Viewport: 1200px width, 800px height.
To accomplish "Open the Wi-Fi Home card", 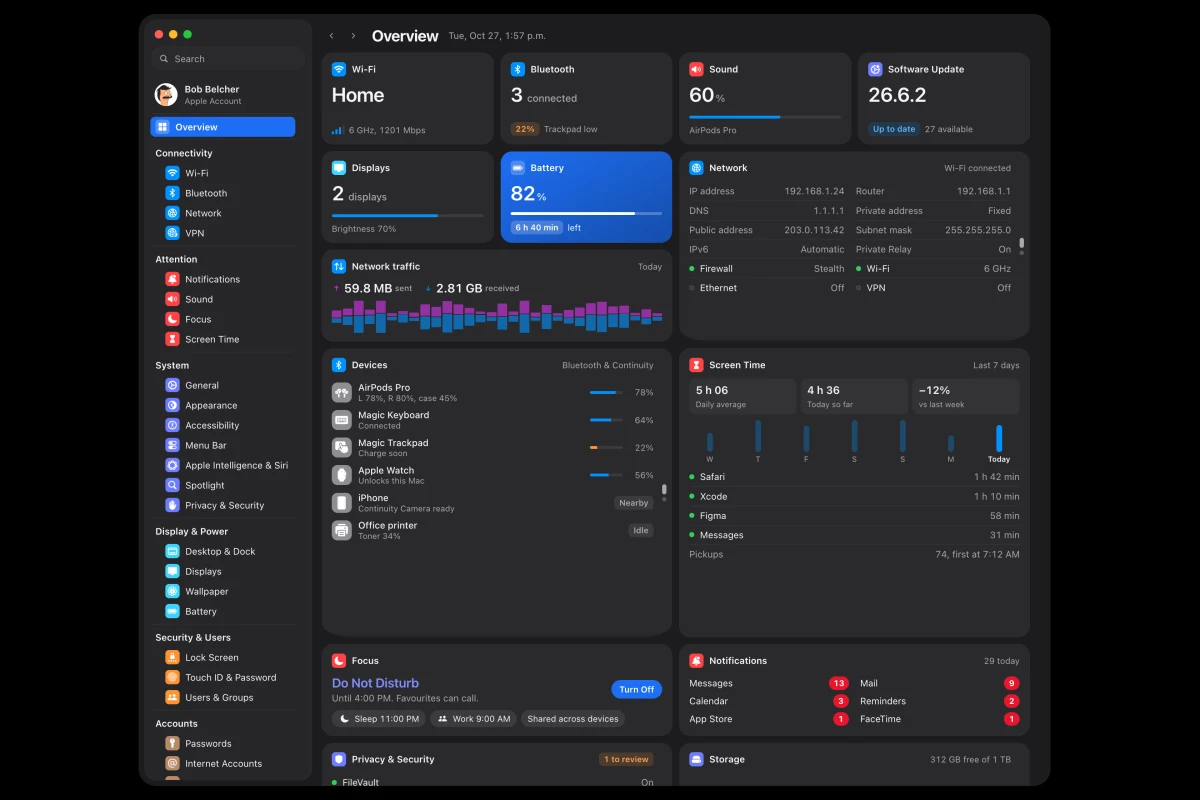I will click(408, 98).
